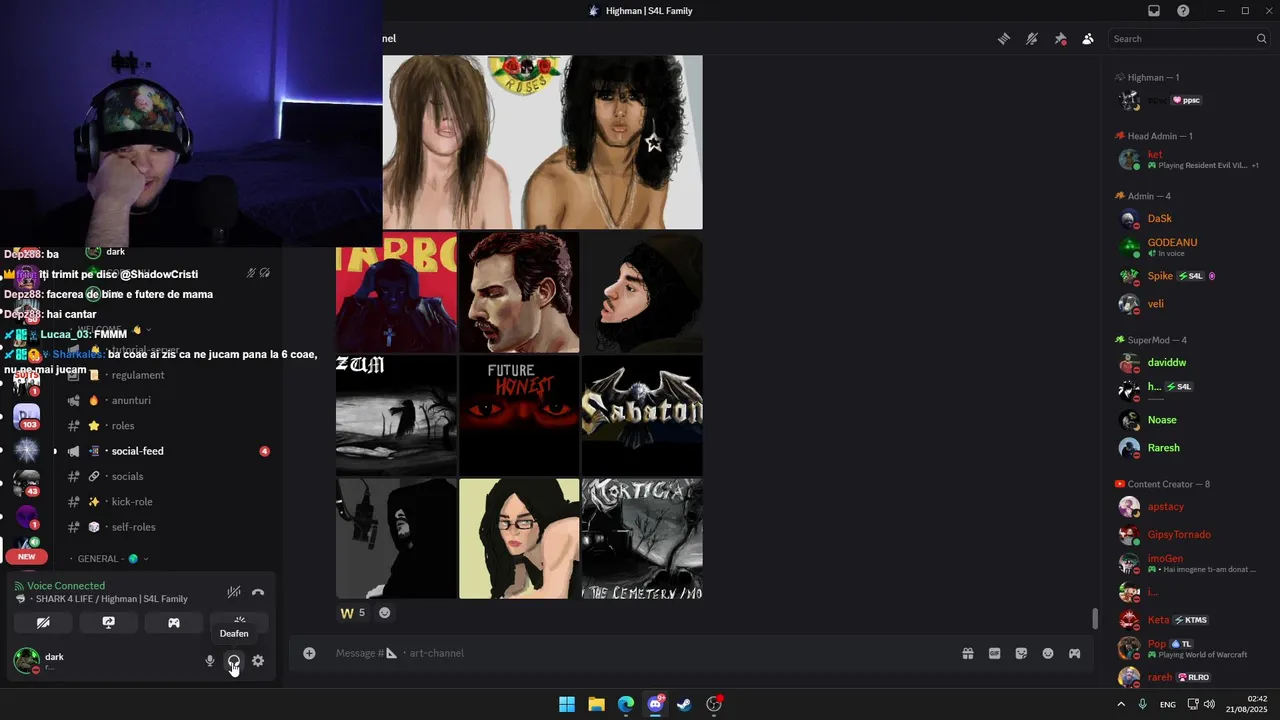The image size is (1280, 720).
Task: Open member apstacy profile
Action: (x=1188, y=506)
